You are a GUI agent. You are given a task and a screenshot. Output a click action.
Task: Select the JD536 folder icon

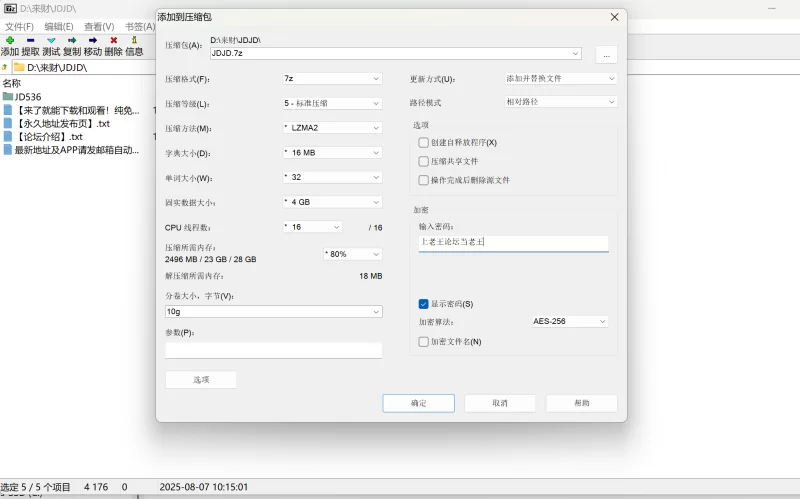coord(8,96)
